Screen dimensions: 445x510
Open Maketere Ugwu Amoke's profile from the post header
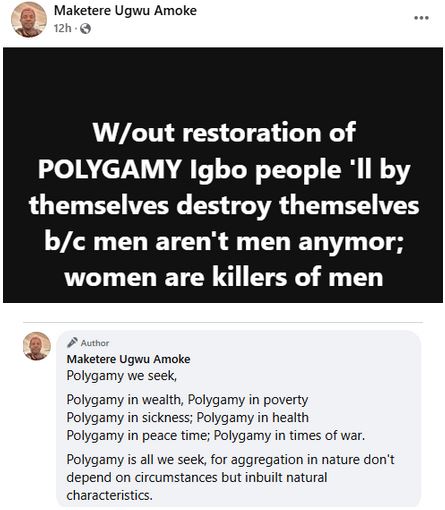125,11
